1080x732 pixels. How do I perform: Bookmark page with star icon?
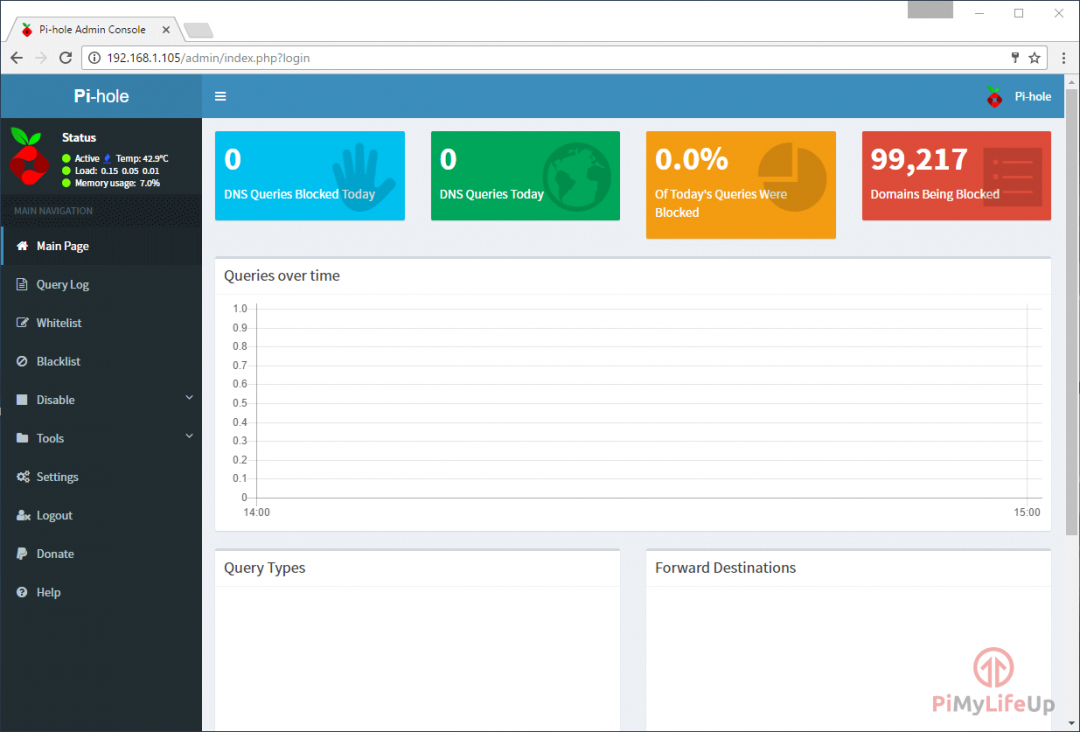[1035, 58]
